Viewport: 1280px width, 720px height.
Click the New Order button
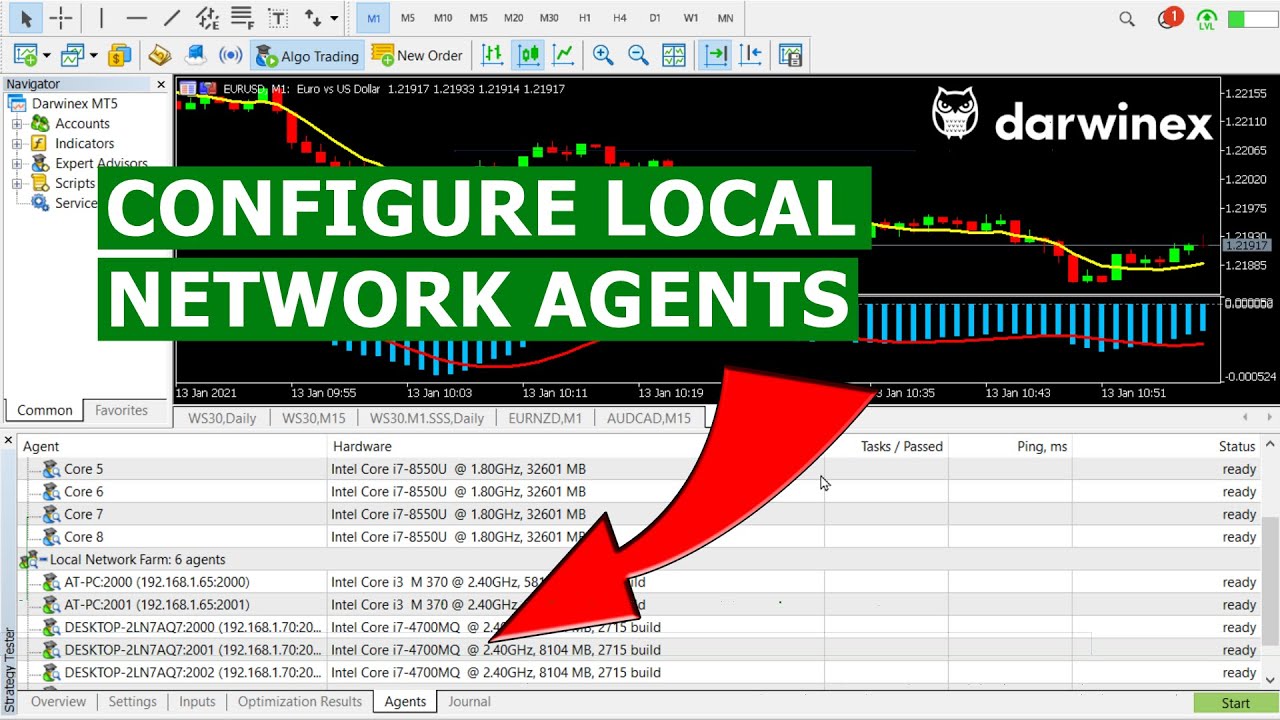(x=417, y=56)
